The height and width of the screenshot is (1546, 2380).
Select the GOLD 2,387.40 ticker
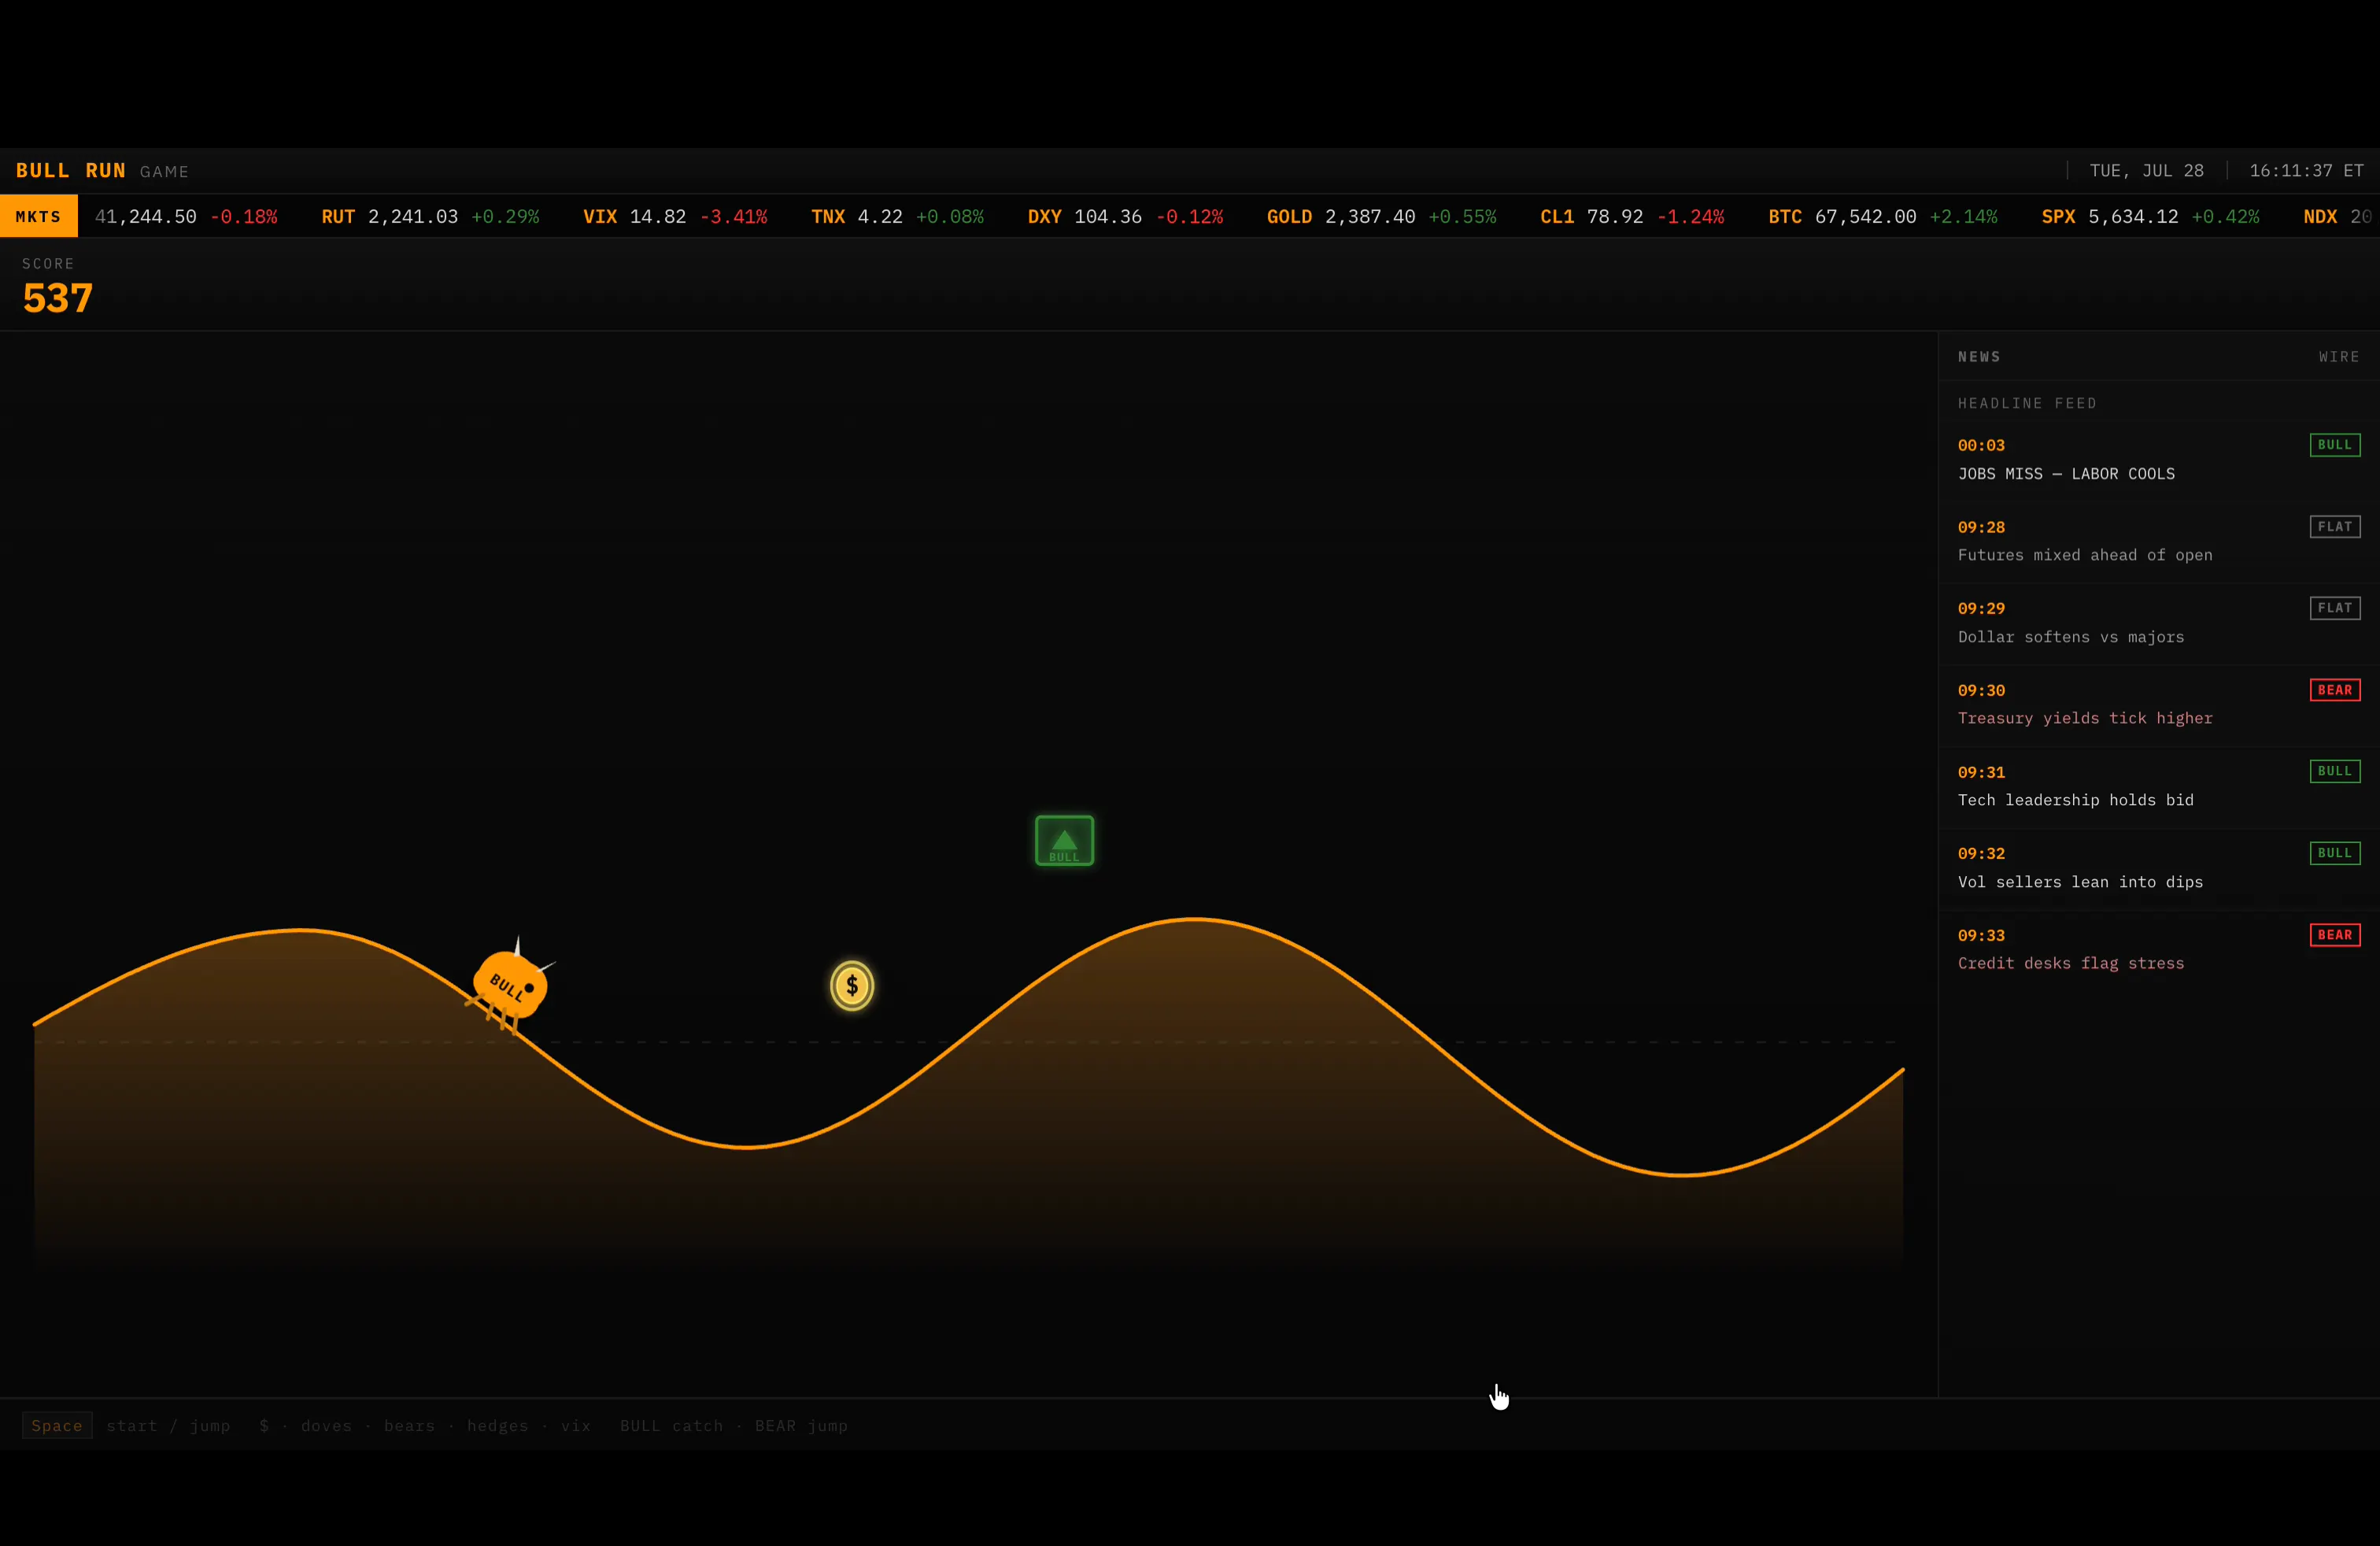1381,217
